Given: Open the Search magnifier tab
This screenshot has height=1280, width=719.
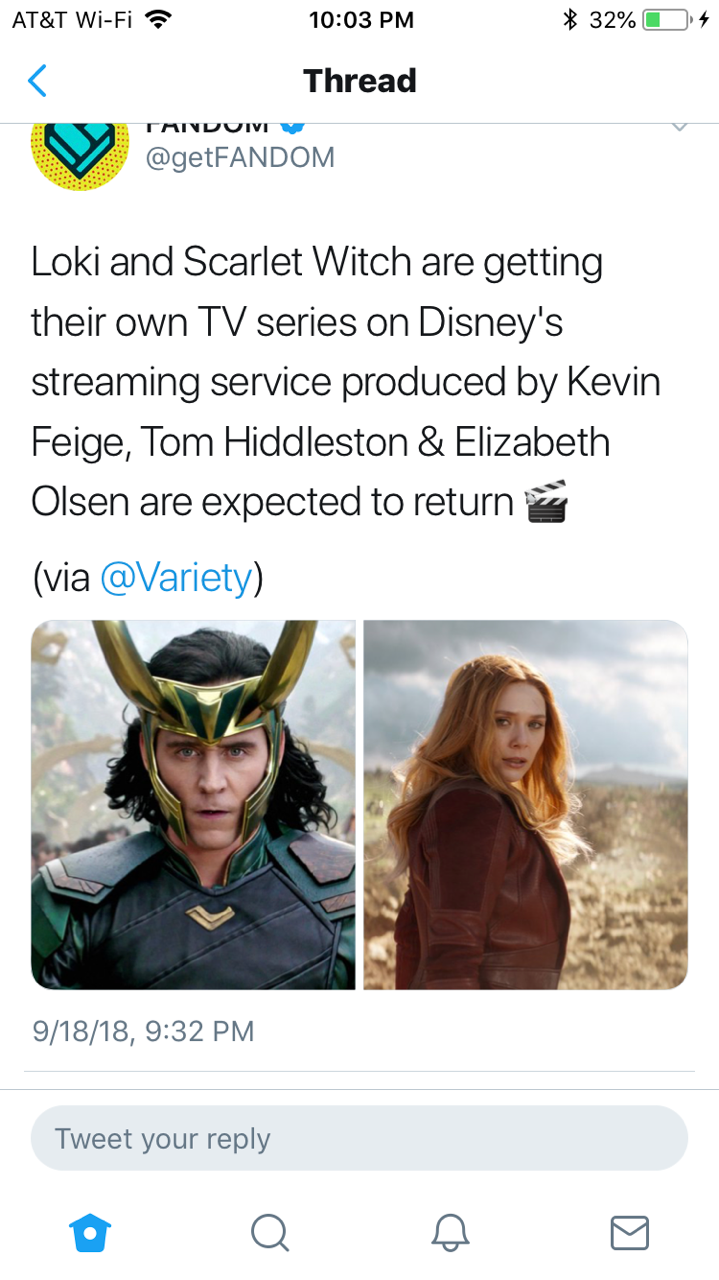Looking at the screenshot, I should pyautogui.click(x=269, y=1232).
